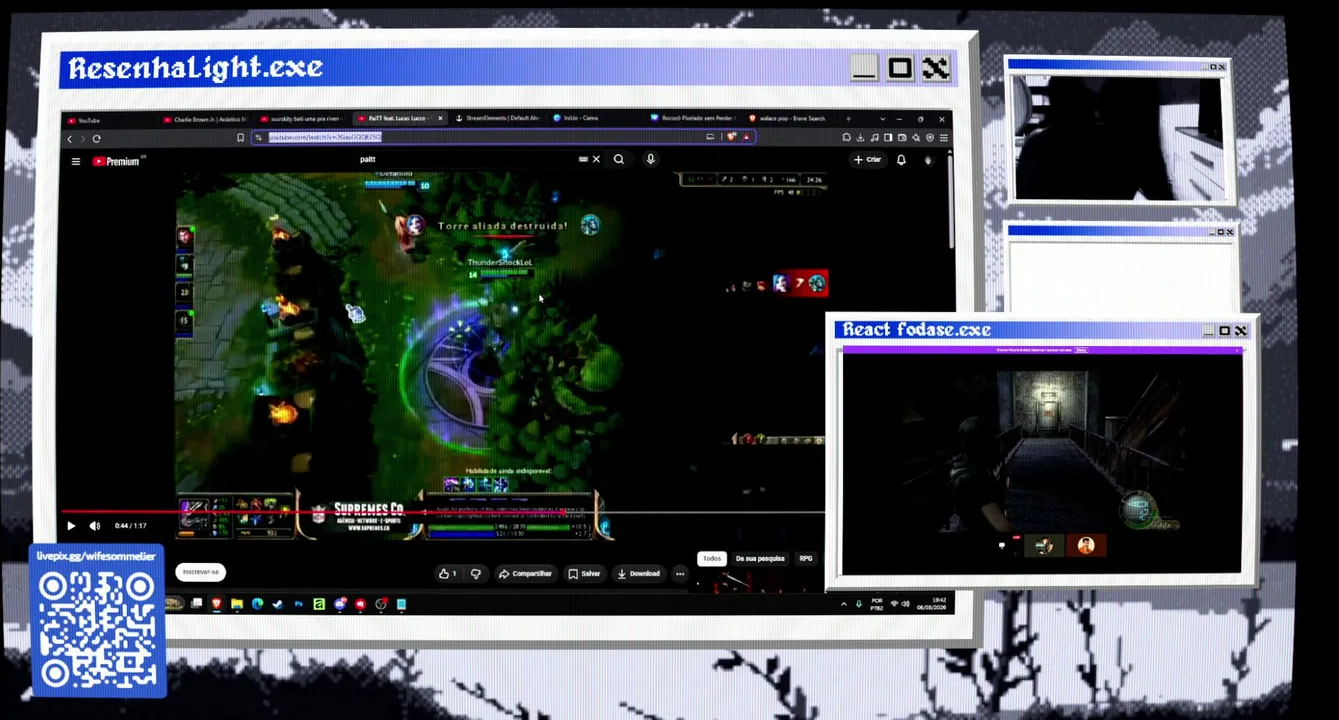The image size is (1339, 720).
Task: Open YouTube notifications bell
Action: click(x=901, y=160)
